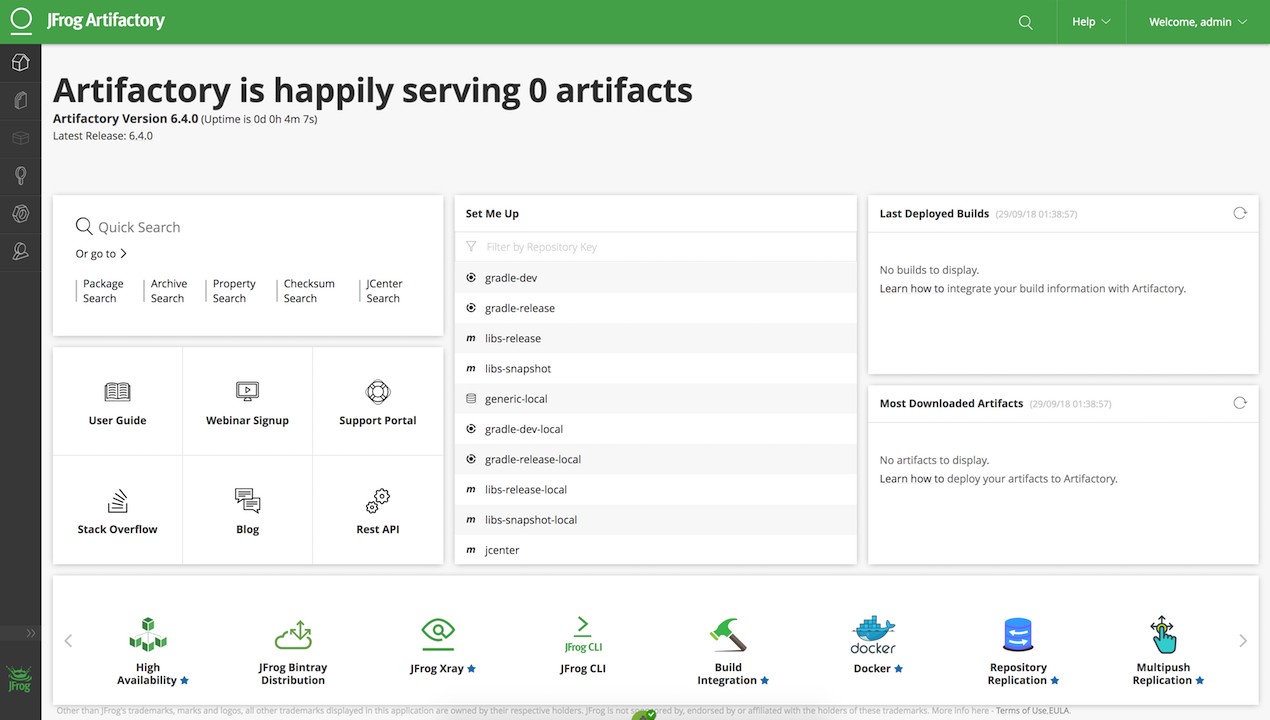Open Docker whale icon

click(873, 635)
